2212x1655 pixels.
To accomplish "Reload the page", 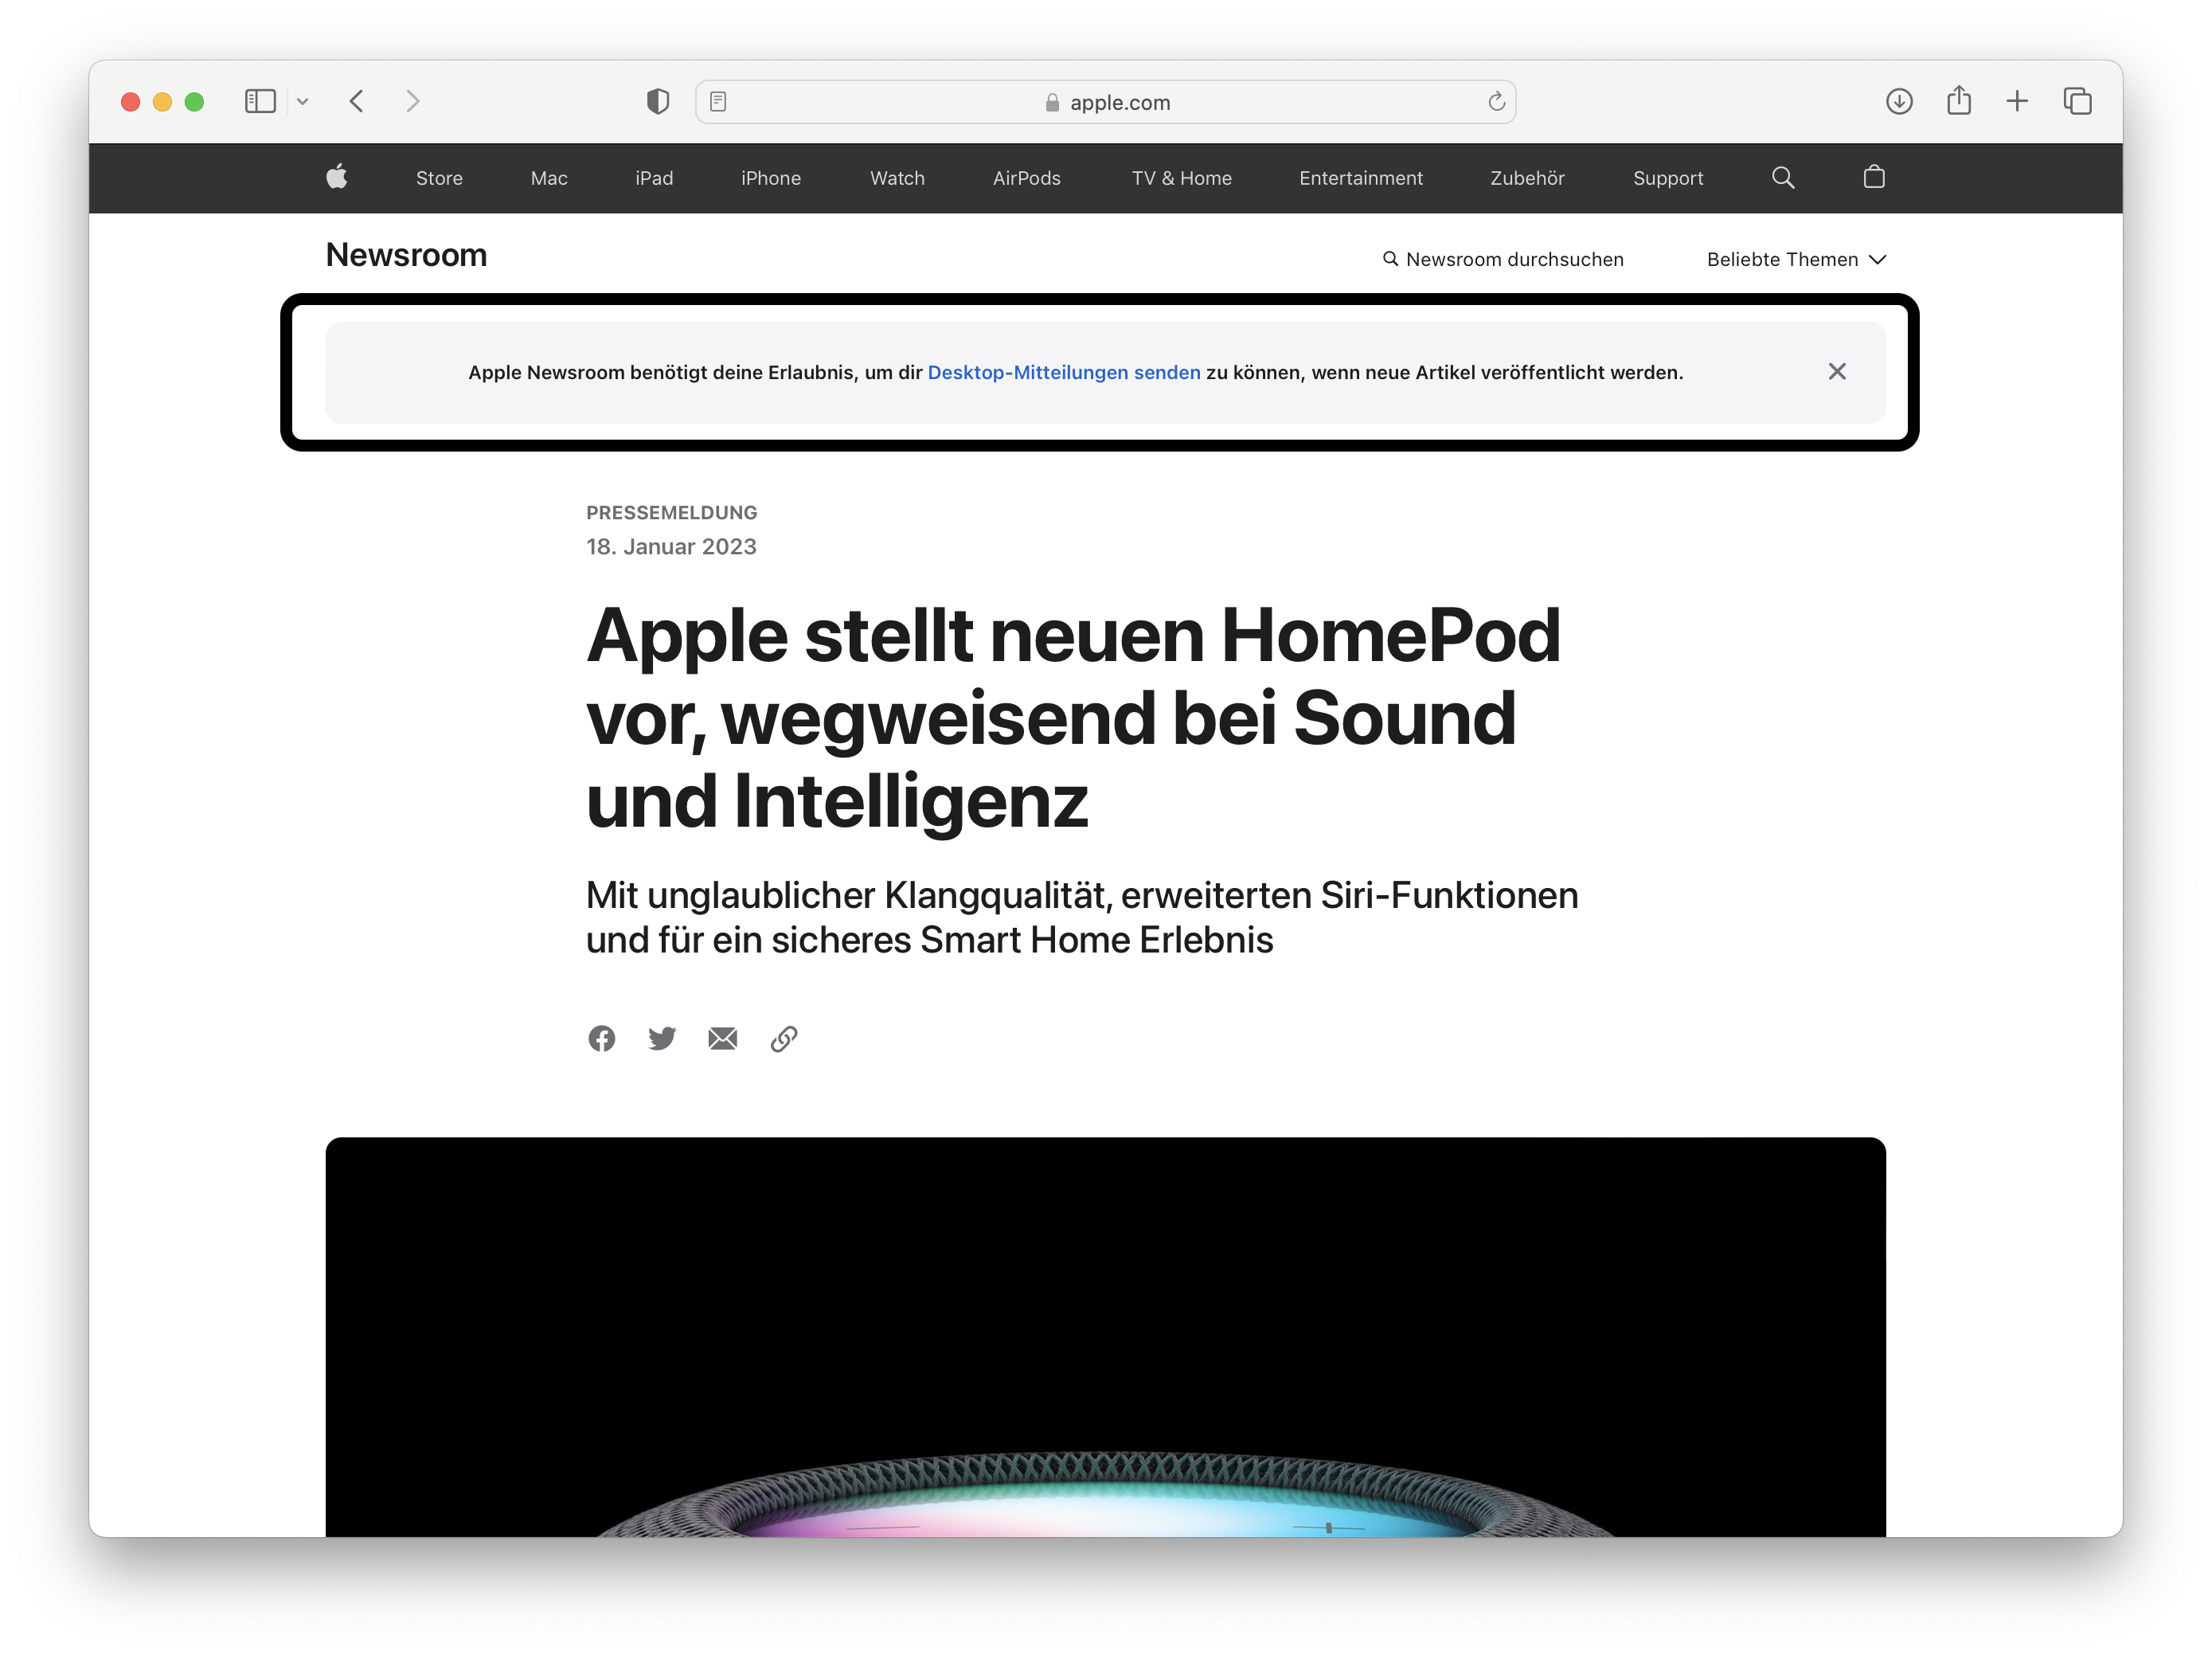I will 1496,101.
